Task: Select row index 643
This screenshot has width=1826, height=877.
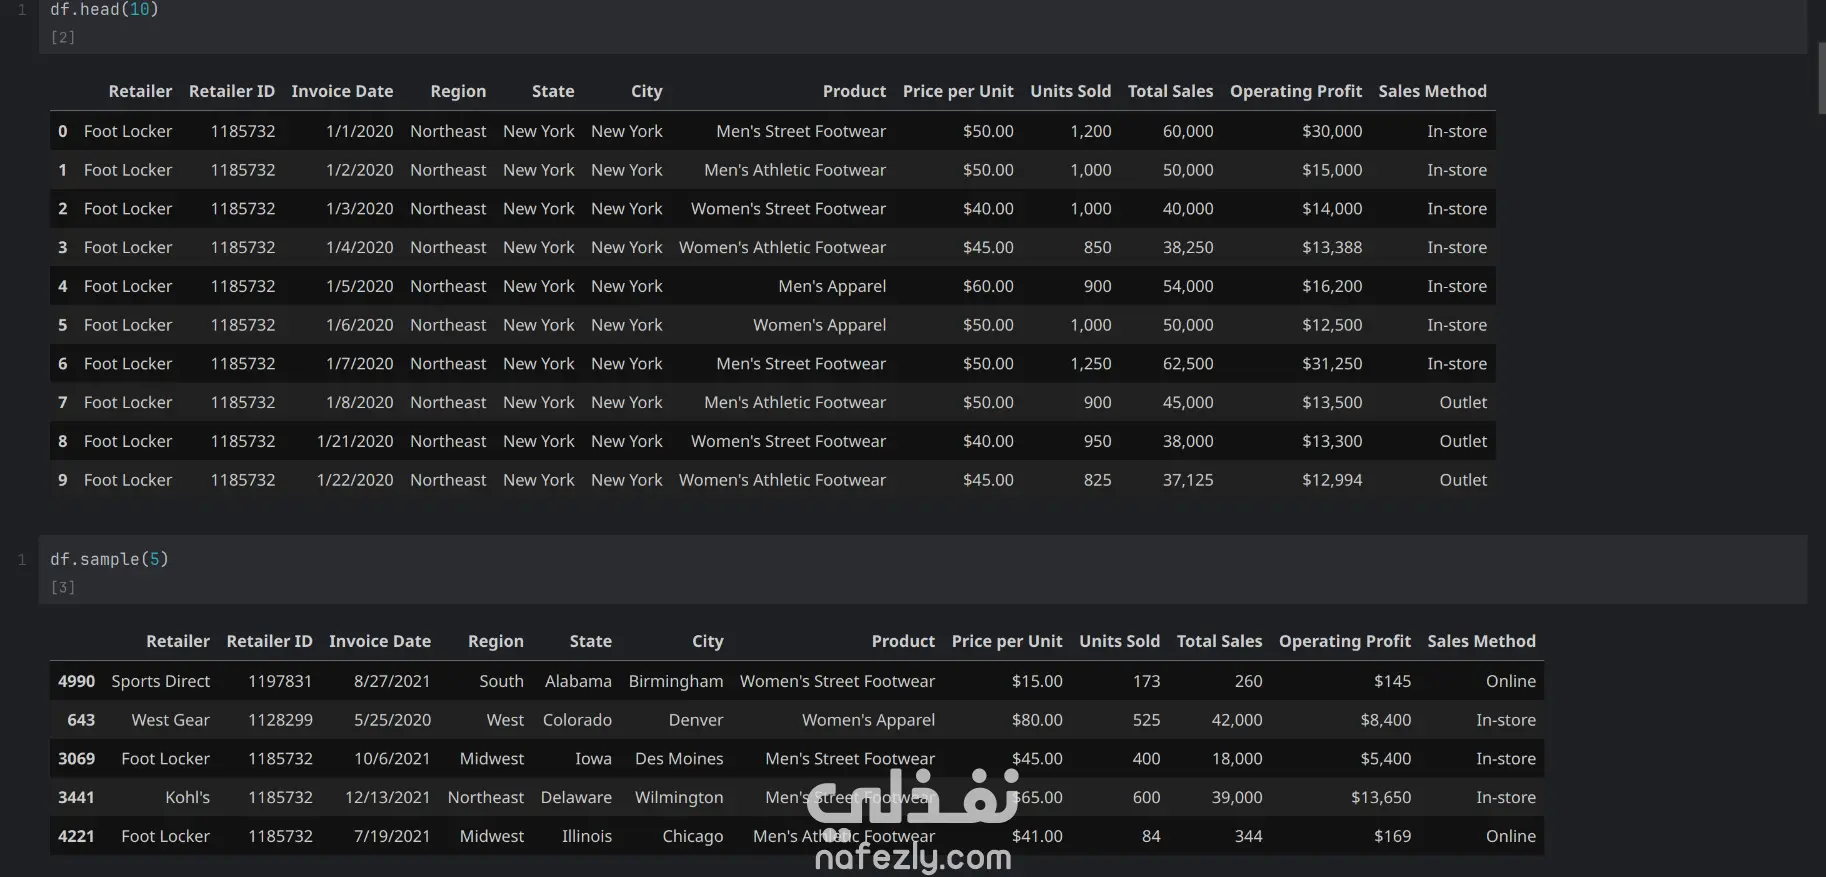Action: pos(81,720)
